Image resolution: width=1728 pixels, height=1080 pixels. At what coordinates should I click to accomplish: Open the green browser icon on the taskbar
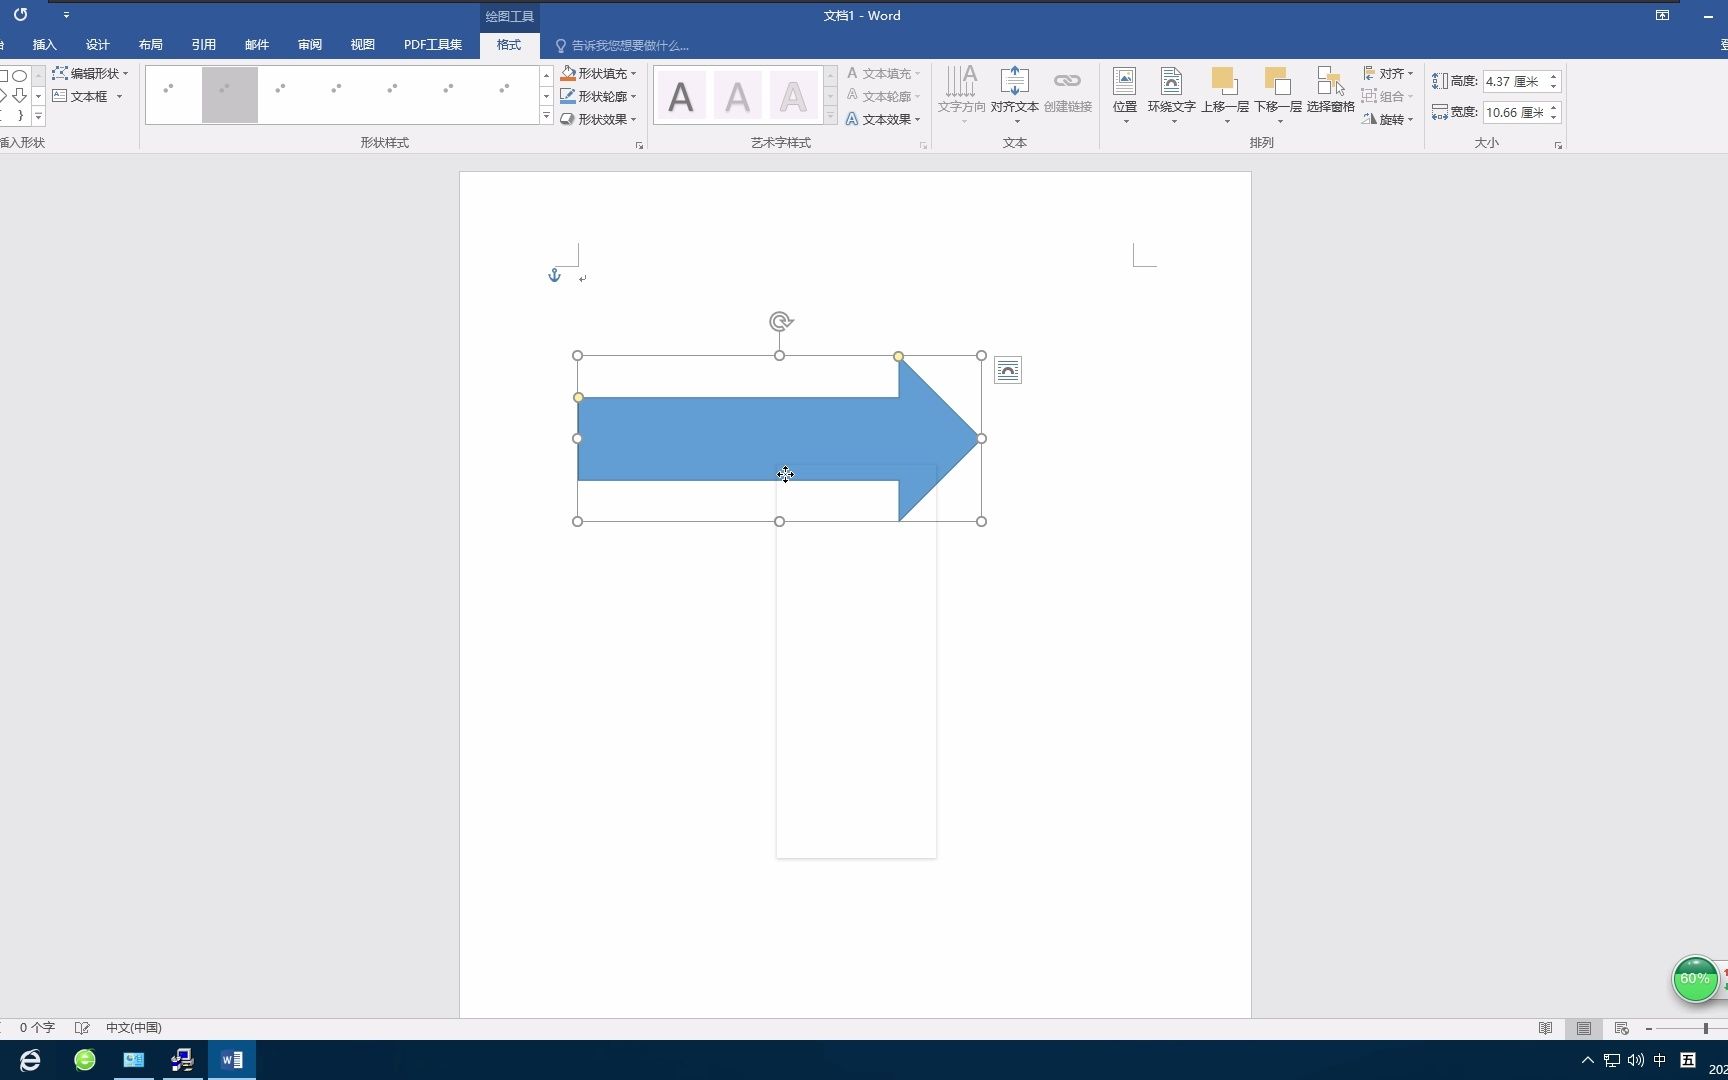[x=85, y=1060]
